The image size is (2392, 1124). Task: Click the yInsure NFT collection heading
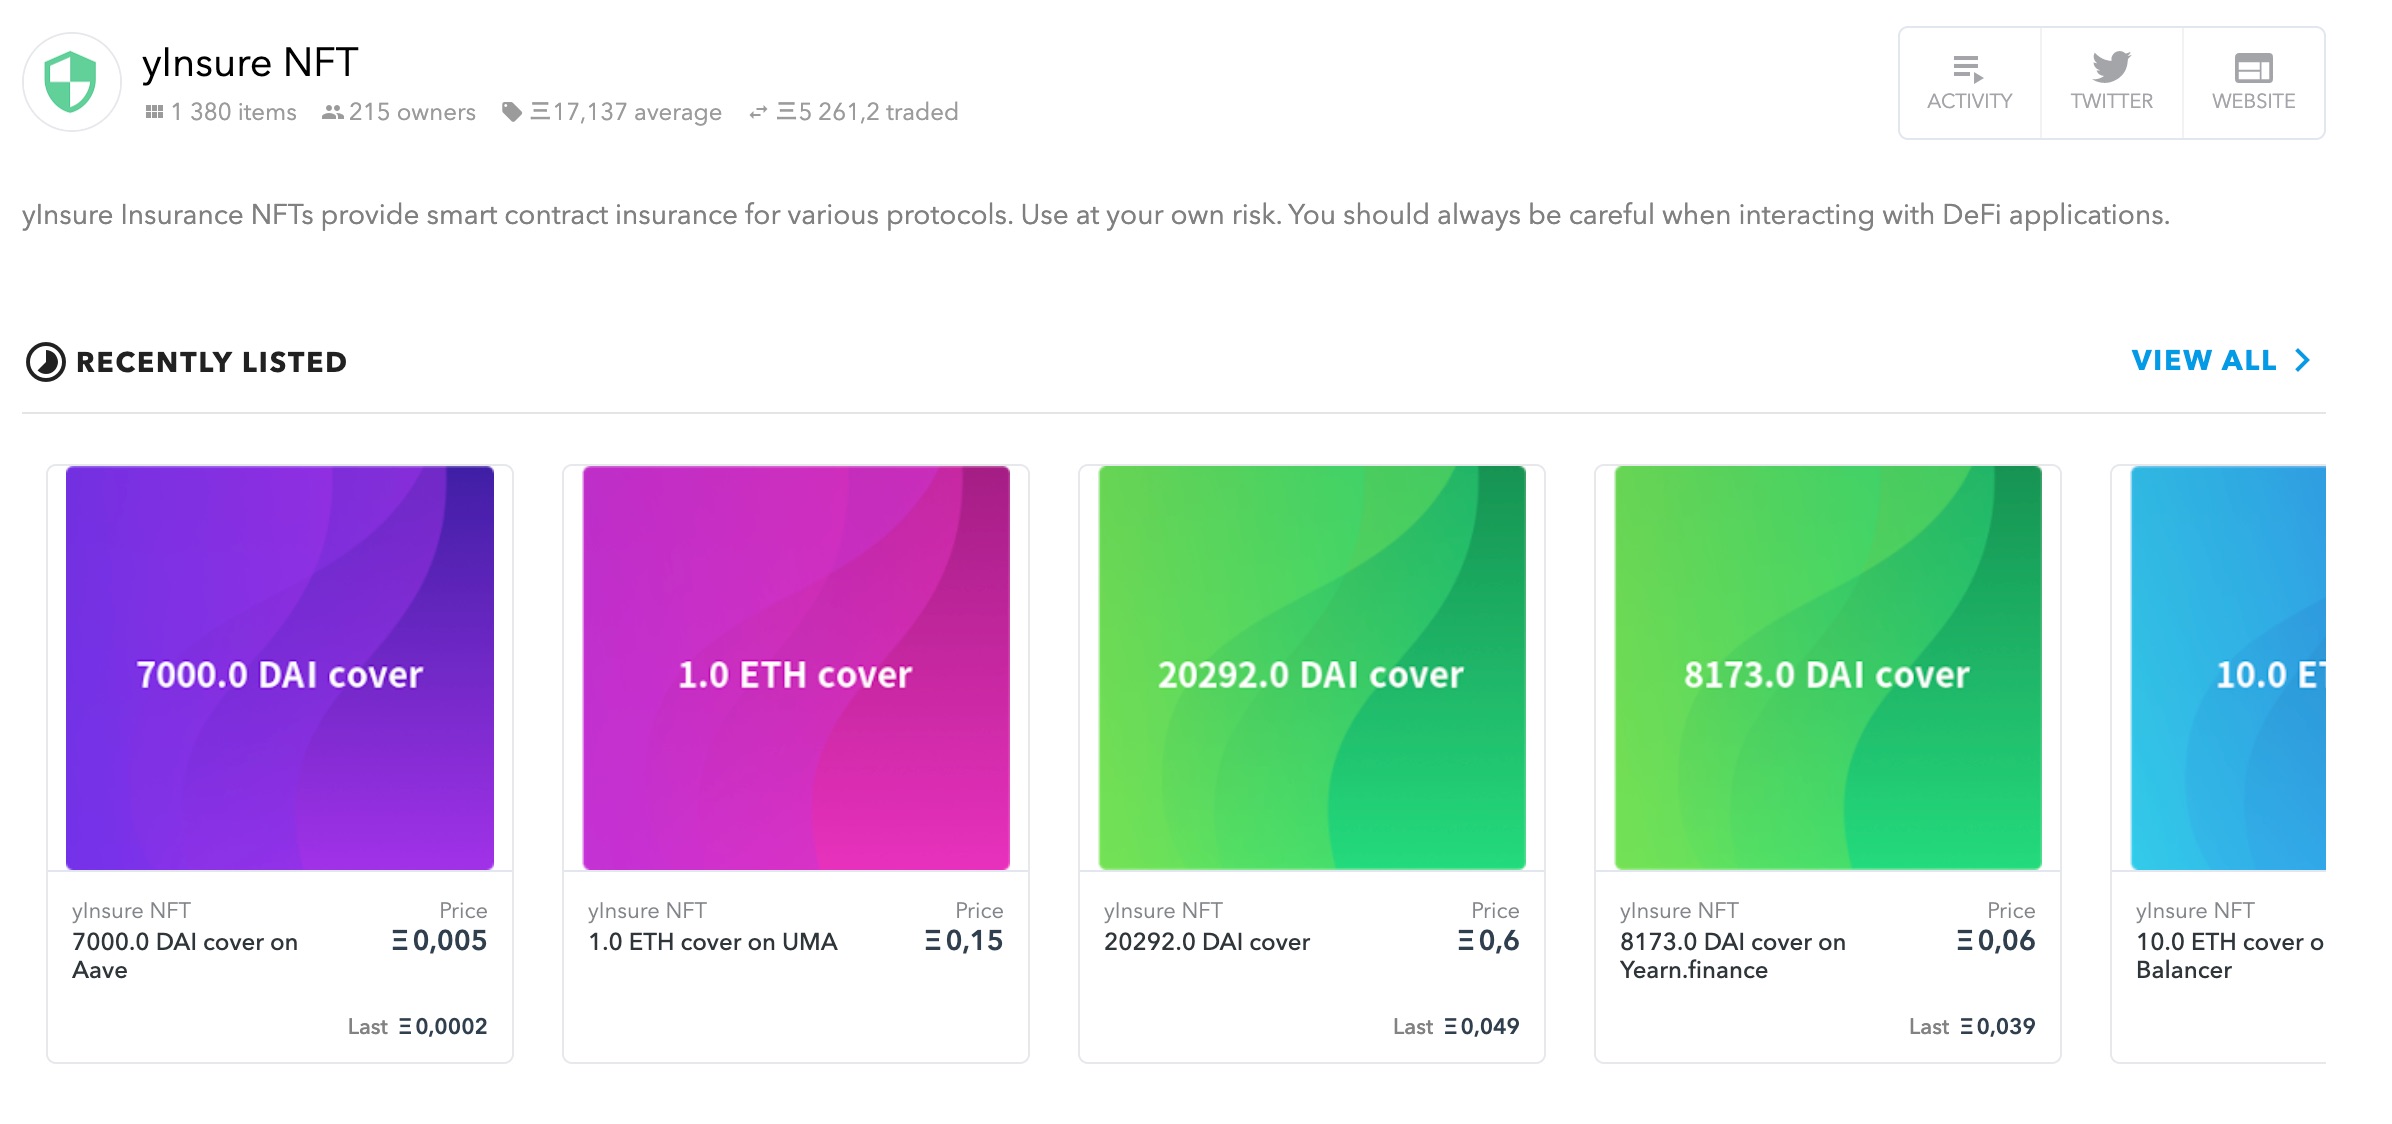coord(250,63)
